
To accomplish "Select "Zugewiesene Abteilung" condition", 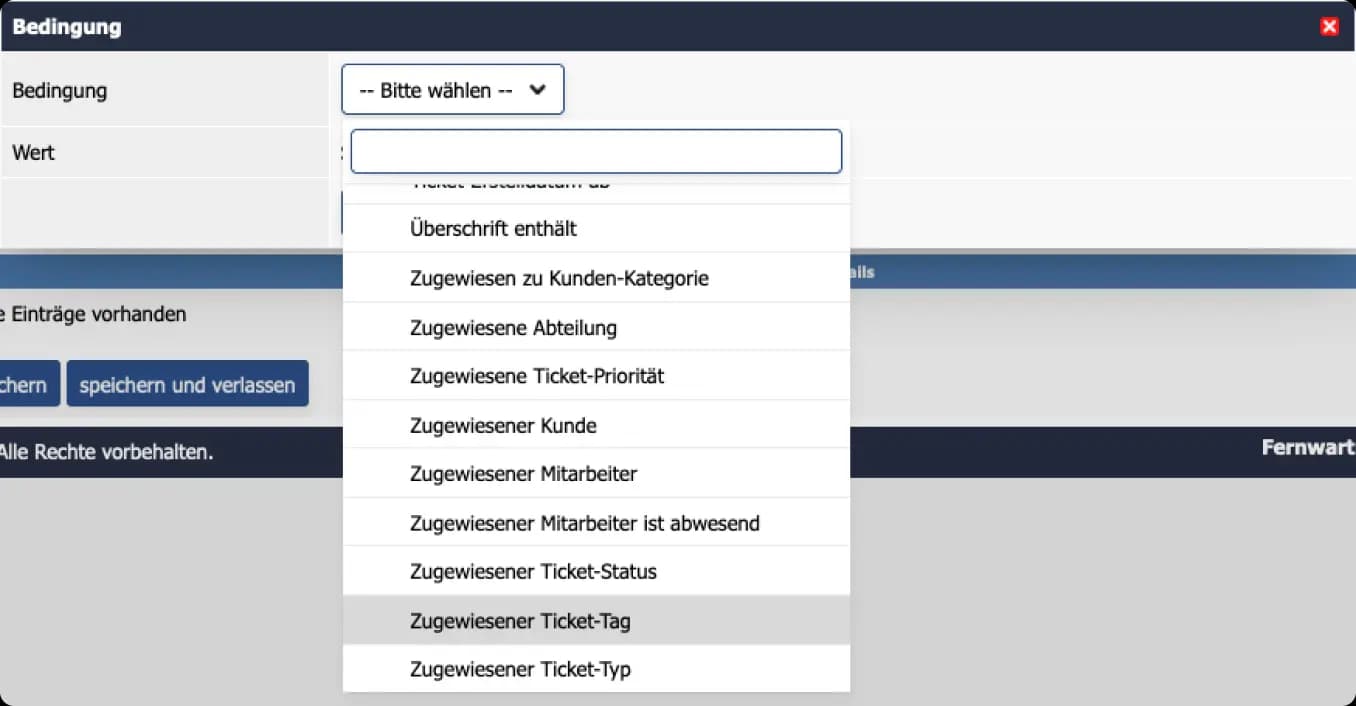I will 513,327.
